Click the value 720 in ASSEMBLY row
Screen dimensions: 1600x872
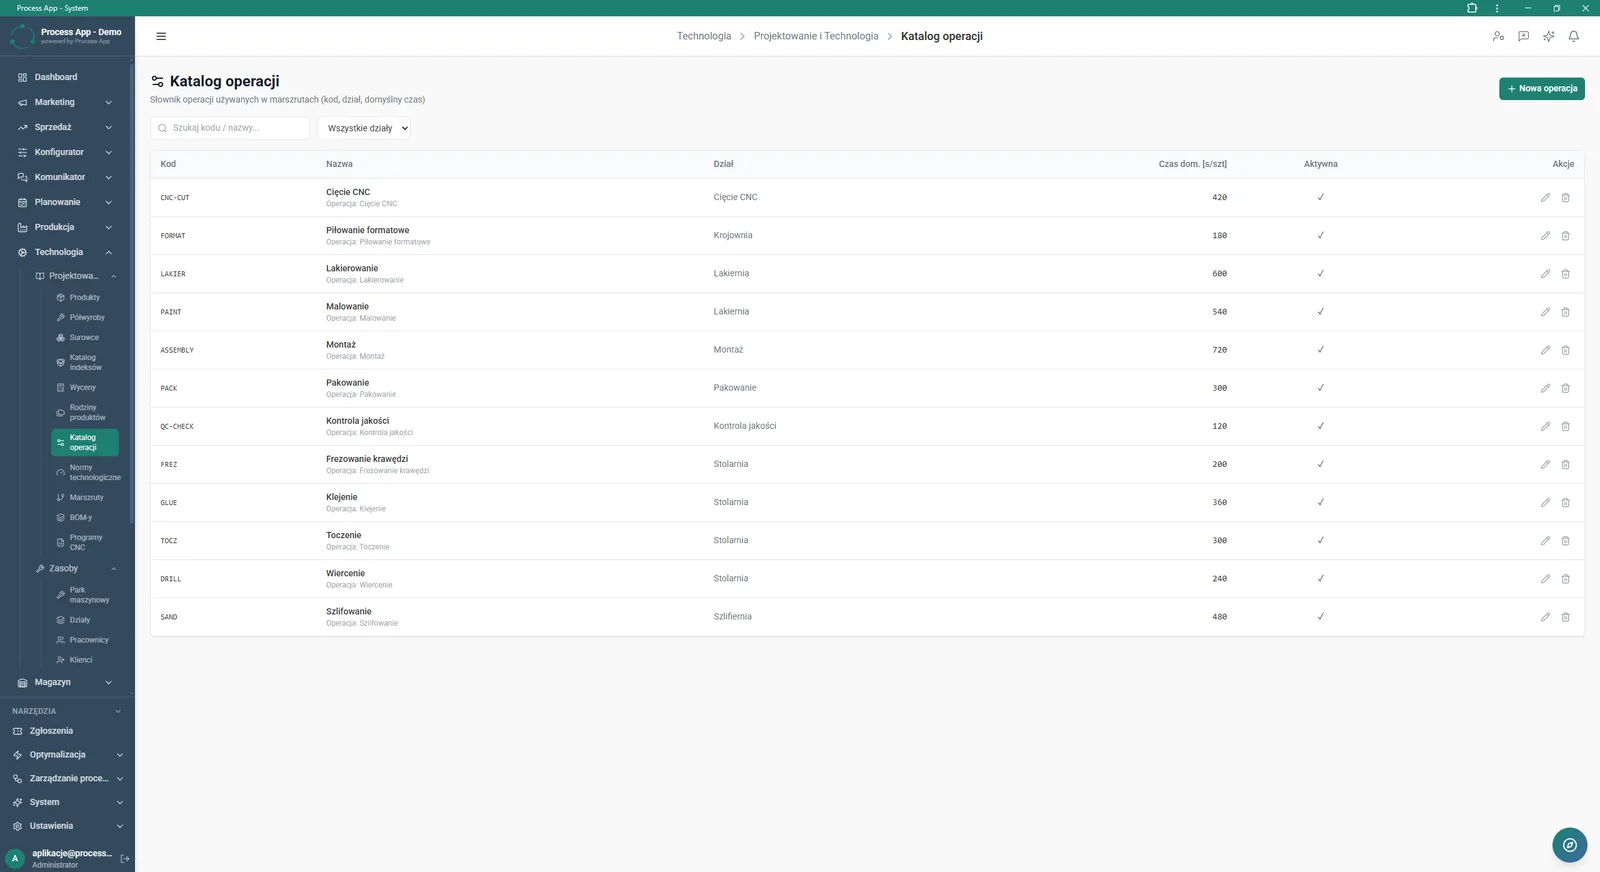coord(1219,350)
